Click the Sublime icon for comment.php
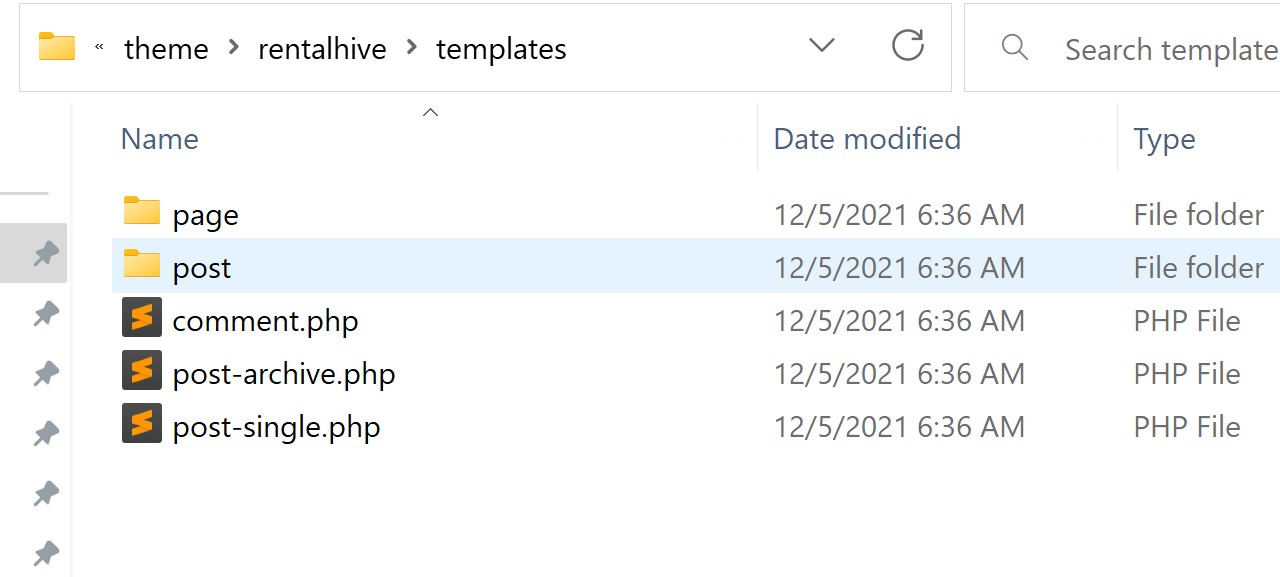The height and width of the screenshot is (577, 1280). pos(142,319)
